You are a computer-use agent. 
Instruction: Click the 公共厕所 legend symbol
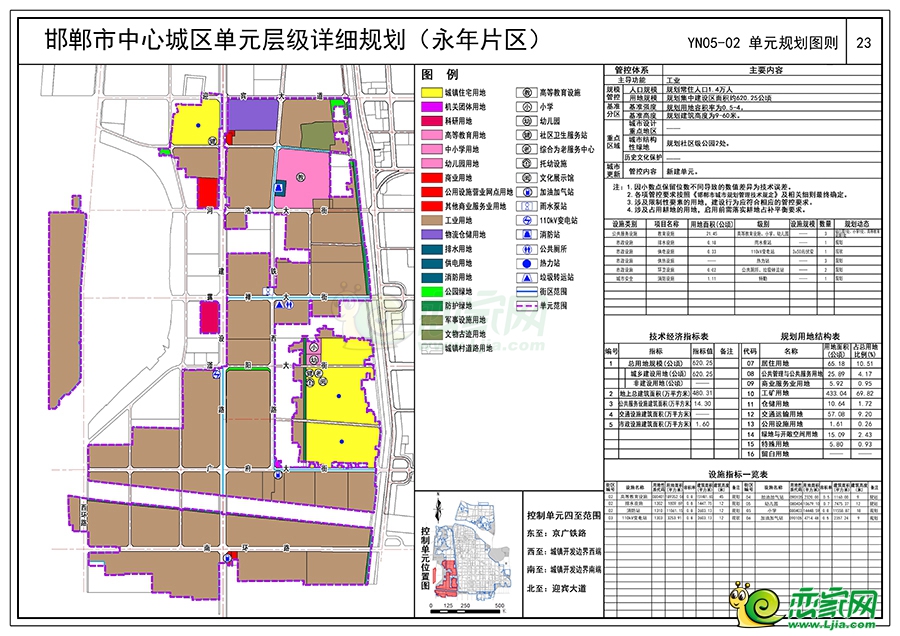pyautogui.click(x=526, y=249)
